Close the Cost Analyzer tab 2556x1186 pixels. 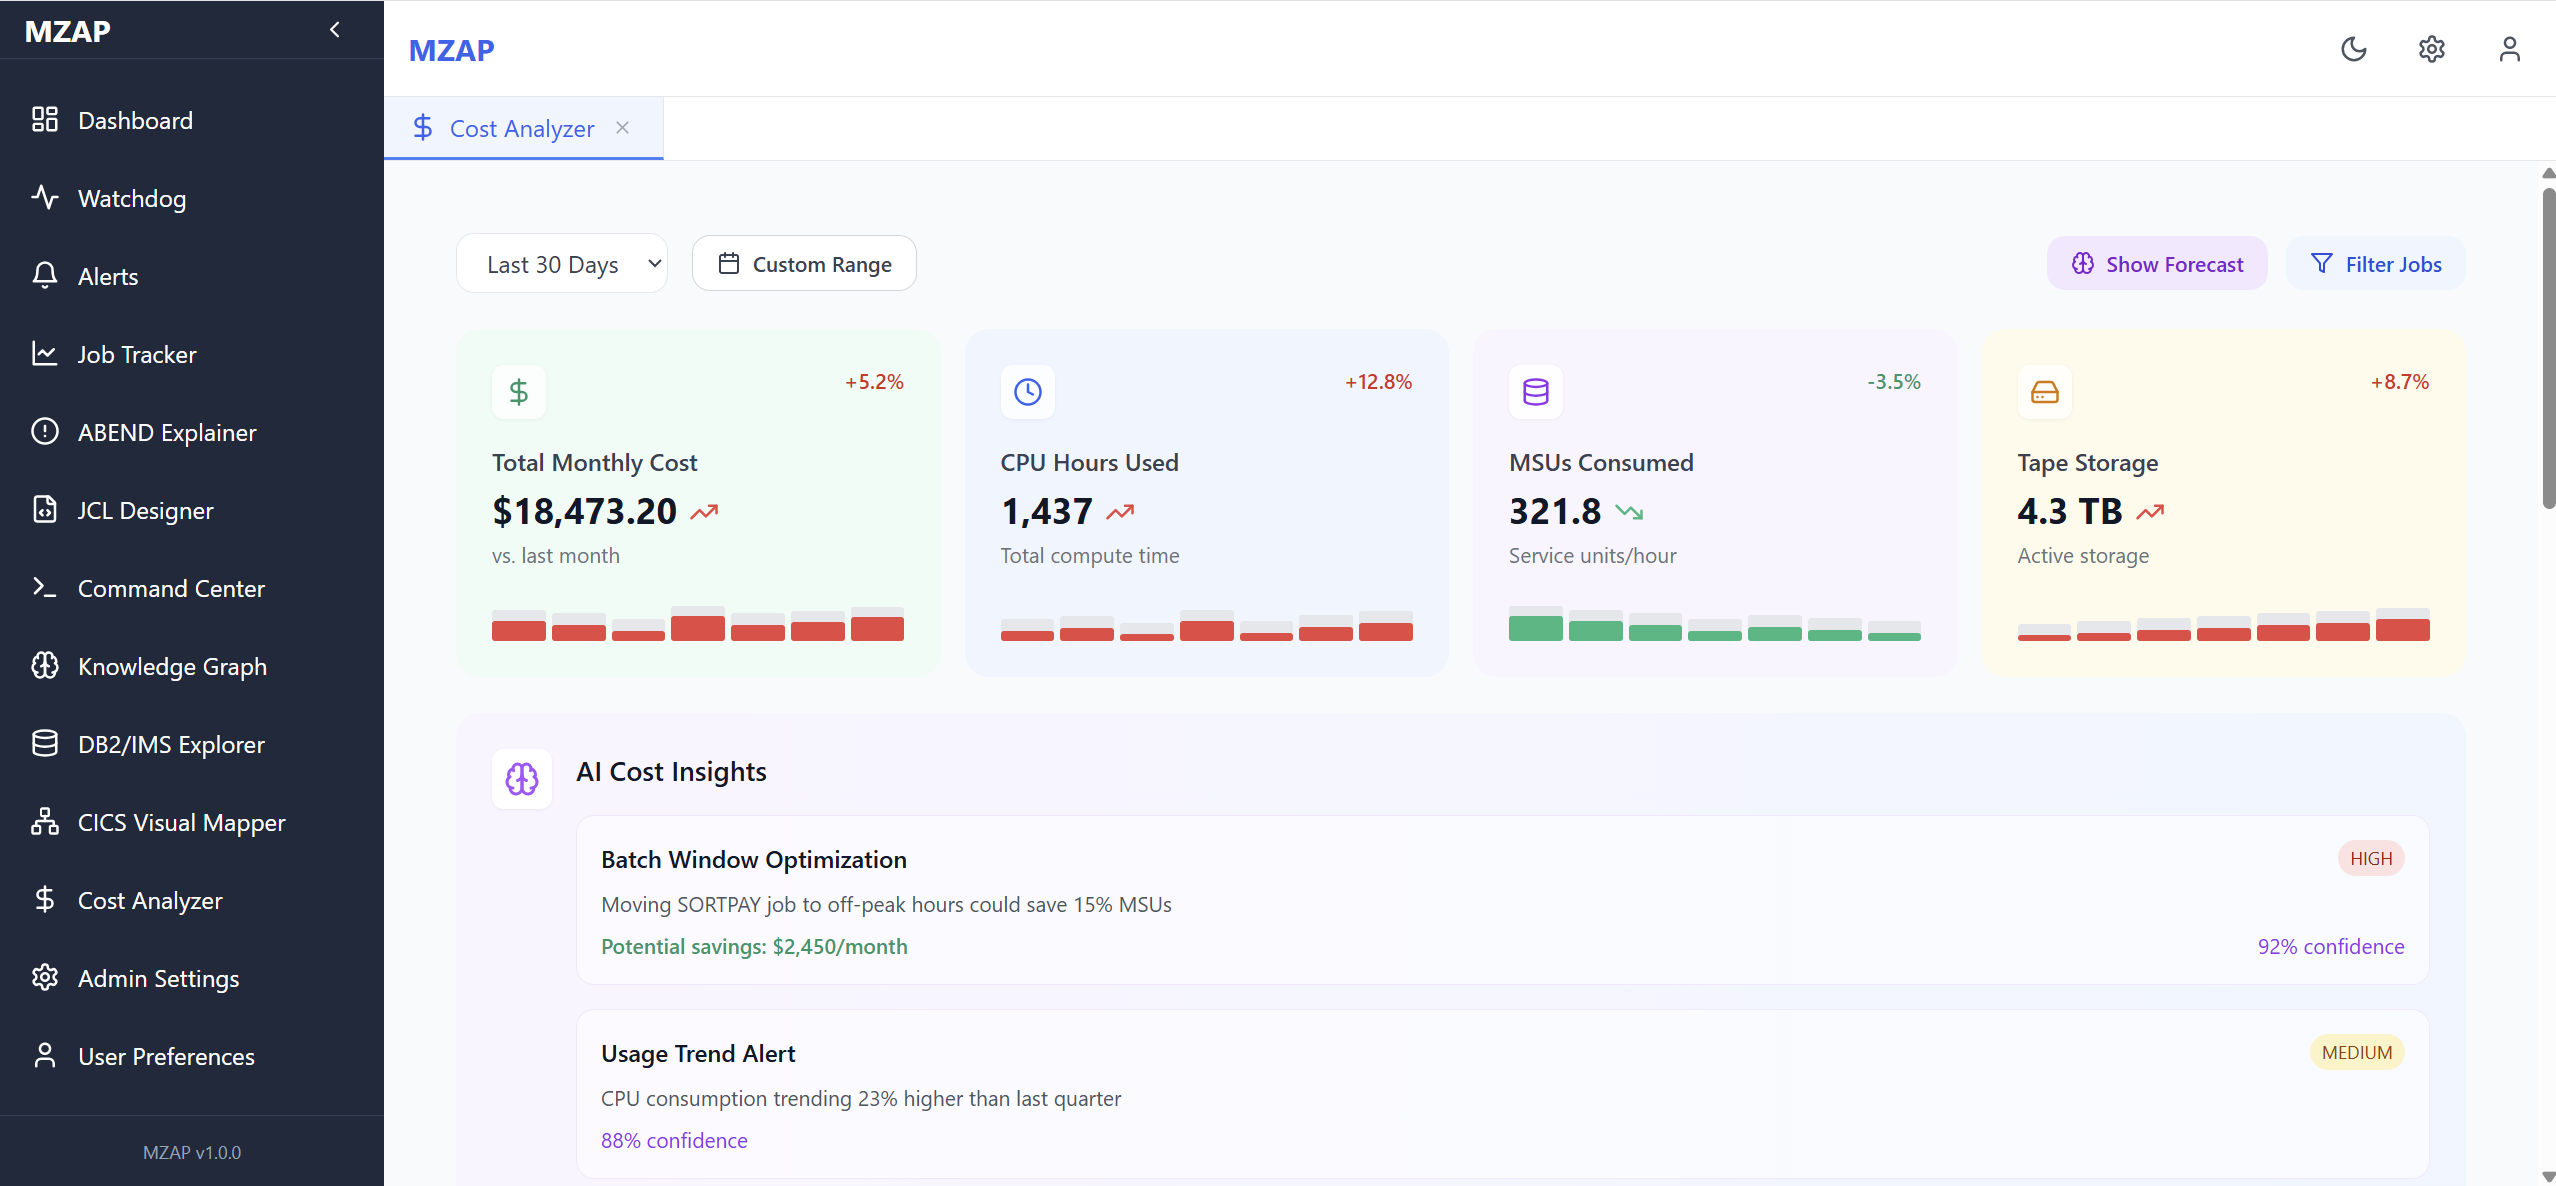click(622, 128)
